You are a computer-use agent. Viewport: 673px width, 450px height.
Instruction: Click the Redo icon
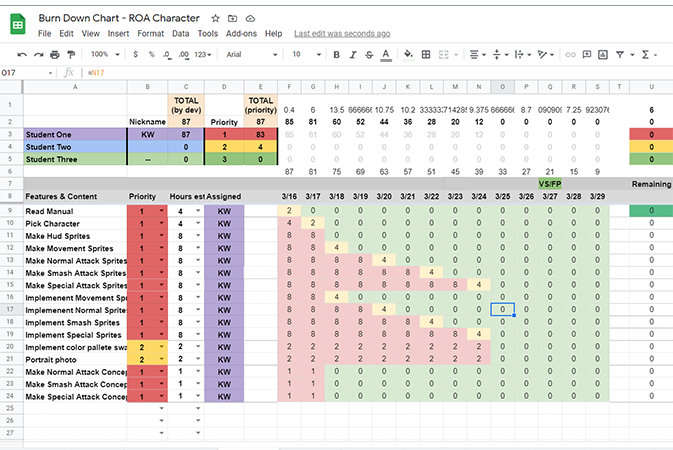[39, 55]
